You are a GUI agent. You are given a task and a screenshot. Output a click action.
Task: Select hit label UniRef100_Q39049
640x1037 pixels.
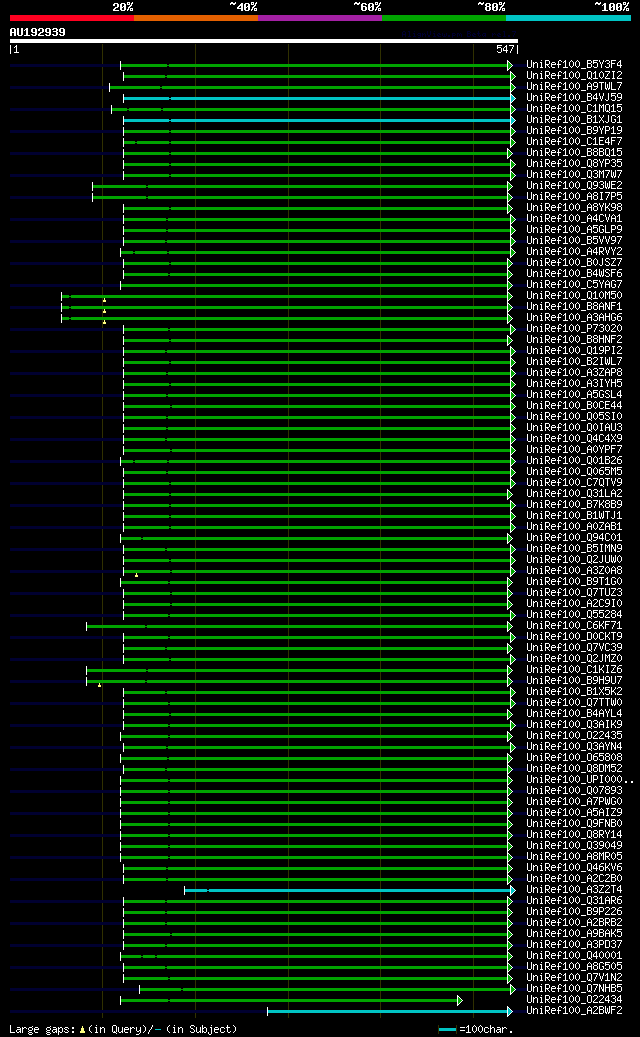[x=574, y=845]
